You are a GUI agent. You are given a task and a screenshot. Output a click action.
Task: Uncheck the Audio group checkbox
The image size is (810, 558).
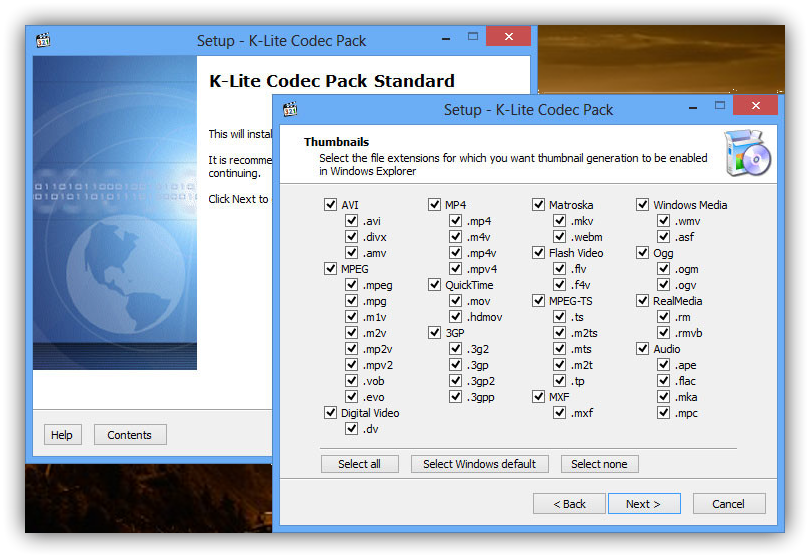click(x=643, y=349)
